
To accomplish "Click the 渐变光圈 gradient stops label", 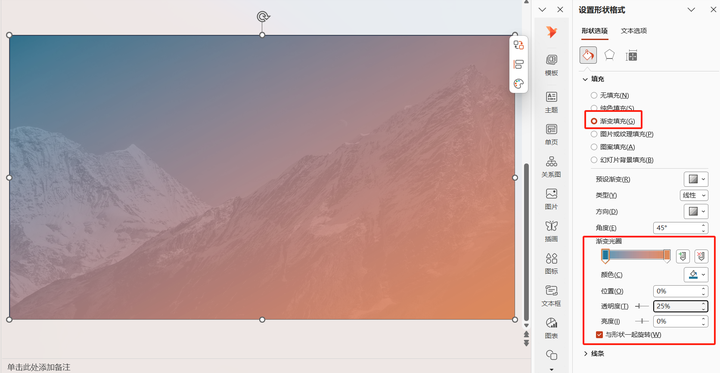I will pos(609,241).
